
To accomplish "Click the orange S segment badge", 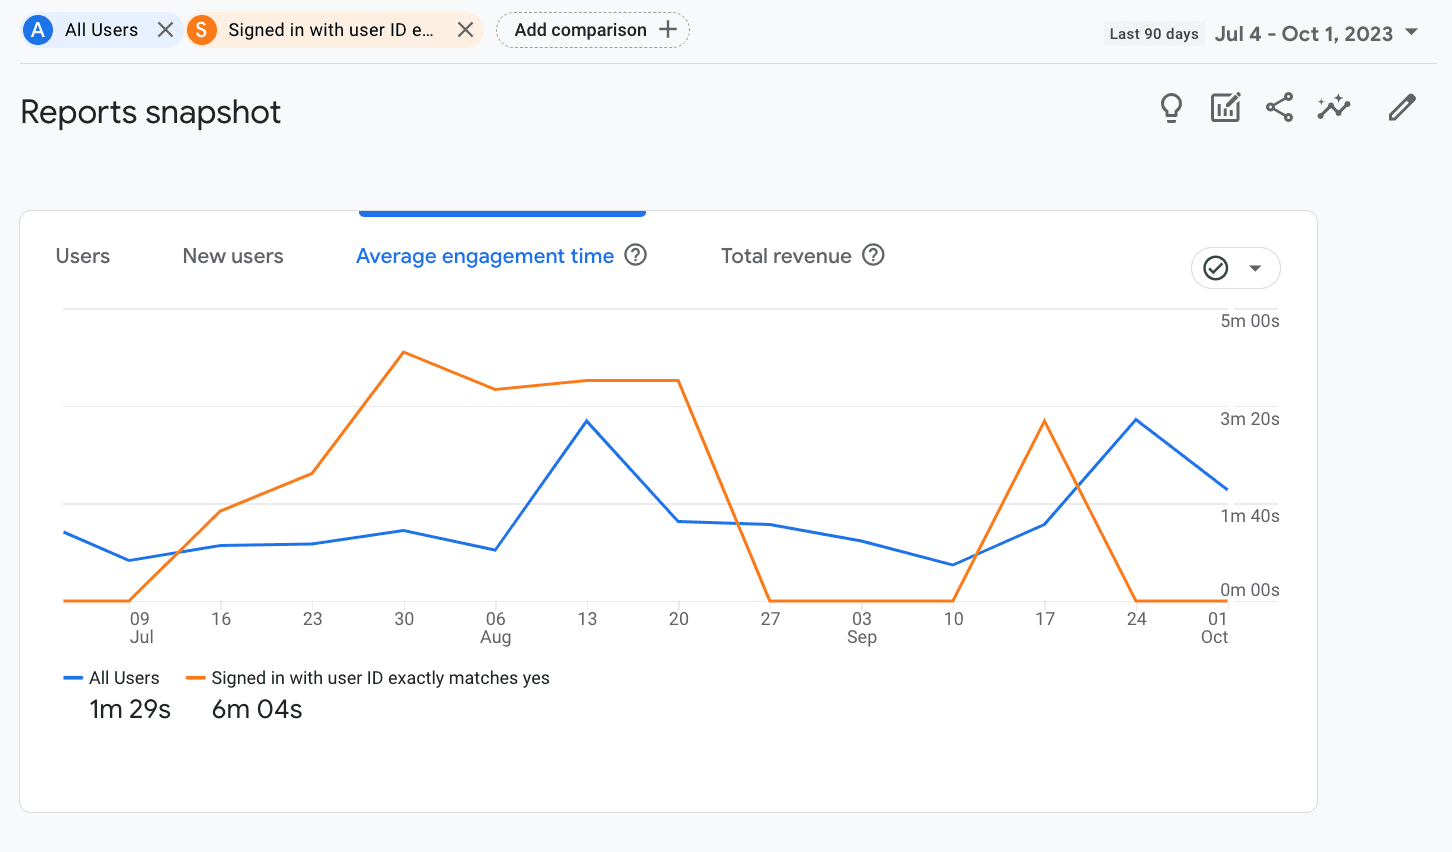I will coord(202,30).
